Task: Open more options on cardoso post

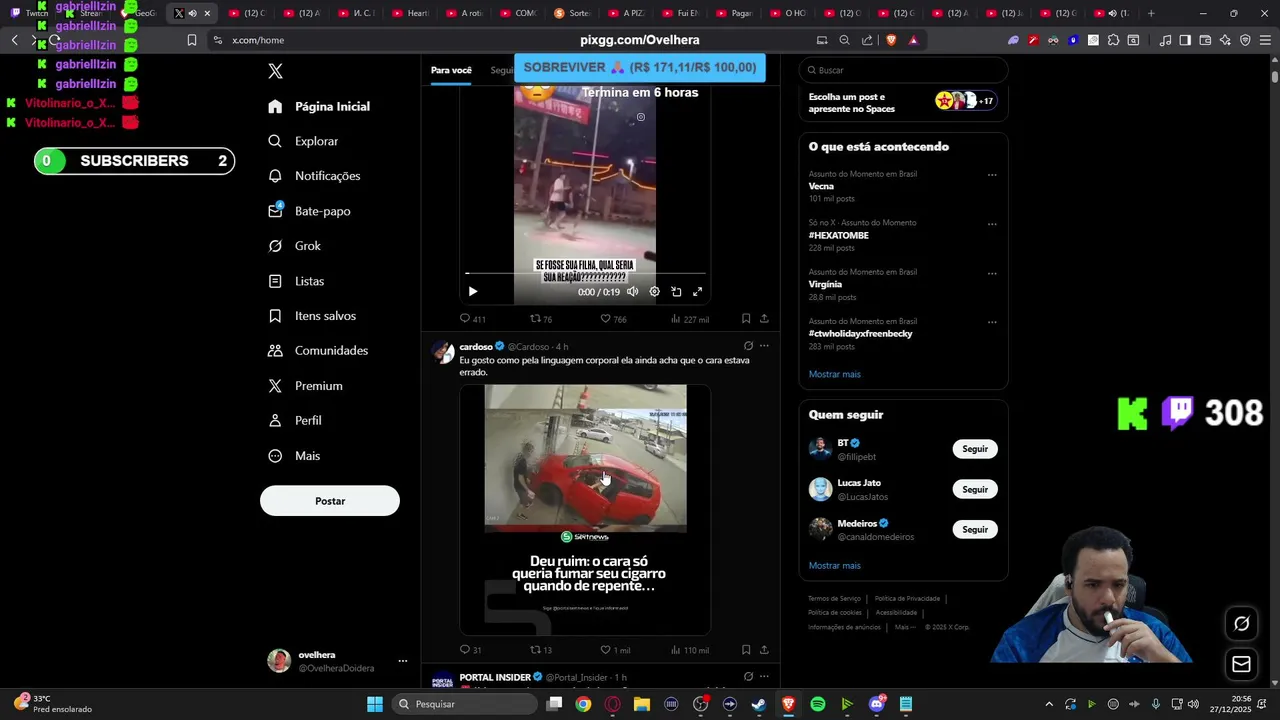Action: pos(764,346)
